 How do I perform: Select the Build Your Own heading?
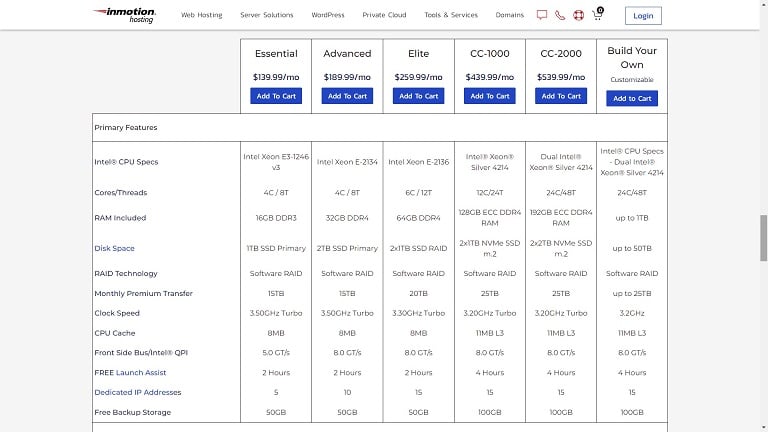click(x=632, y=58)
